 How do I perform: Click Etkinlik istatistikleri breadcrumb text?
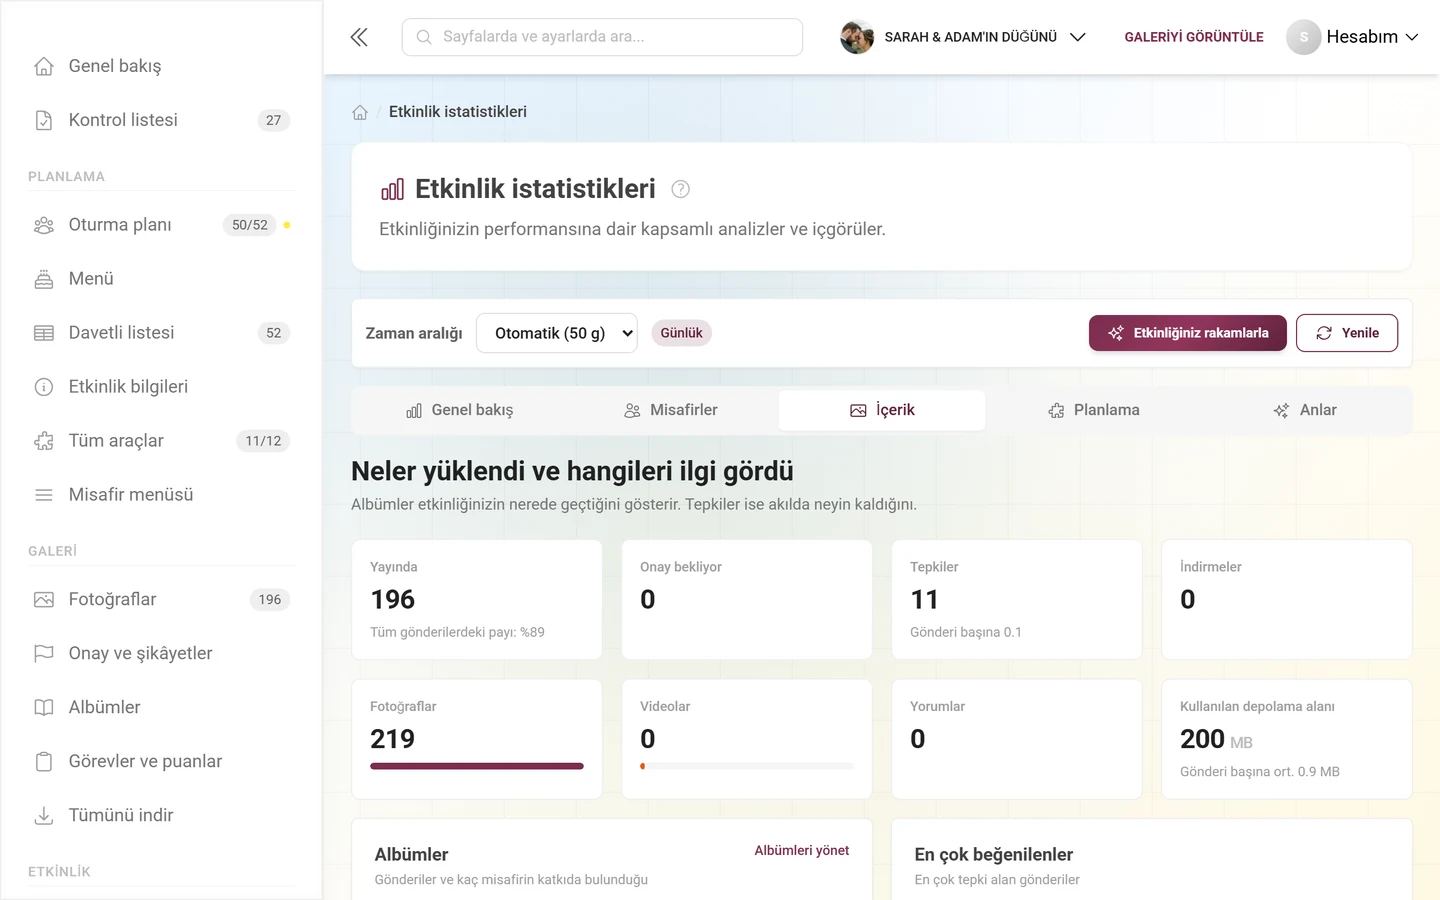[x=458, y=112]
